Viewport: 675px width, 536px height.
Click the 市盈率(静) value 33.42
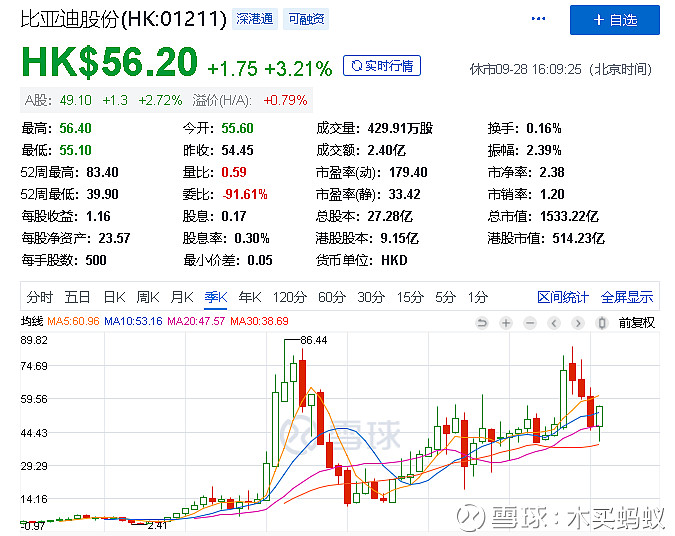[405, 194]
